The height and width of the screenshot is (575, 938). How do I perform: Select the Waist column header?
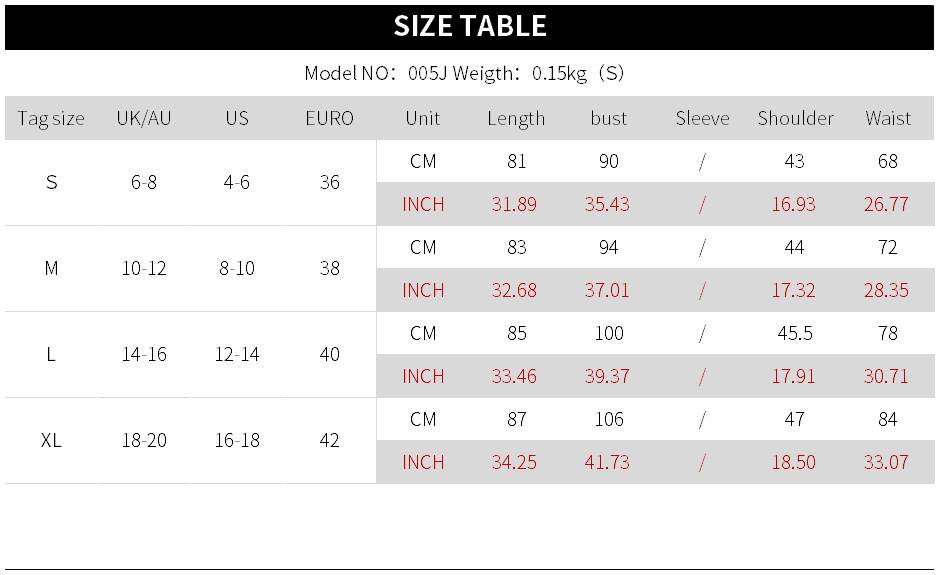[x=888, y=118]
